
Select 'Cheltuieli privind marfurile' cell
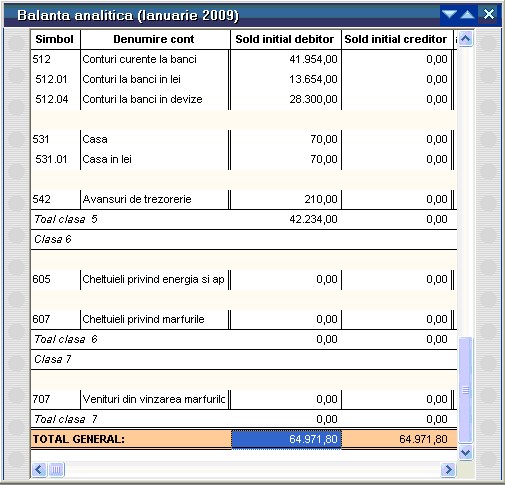point(155,319)
